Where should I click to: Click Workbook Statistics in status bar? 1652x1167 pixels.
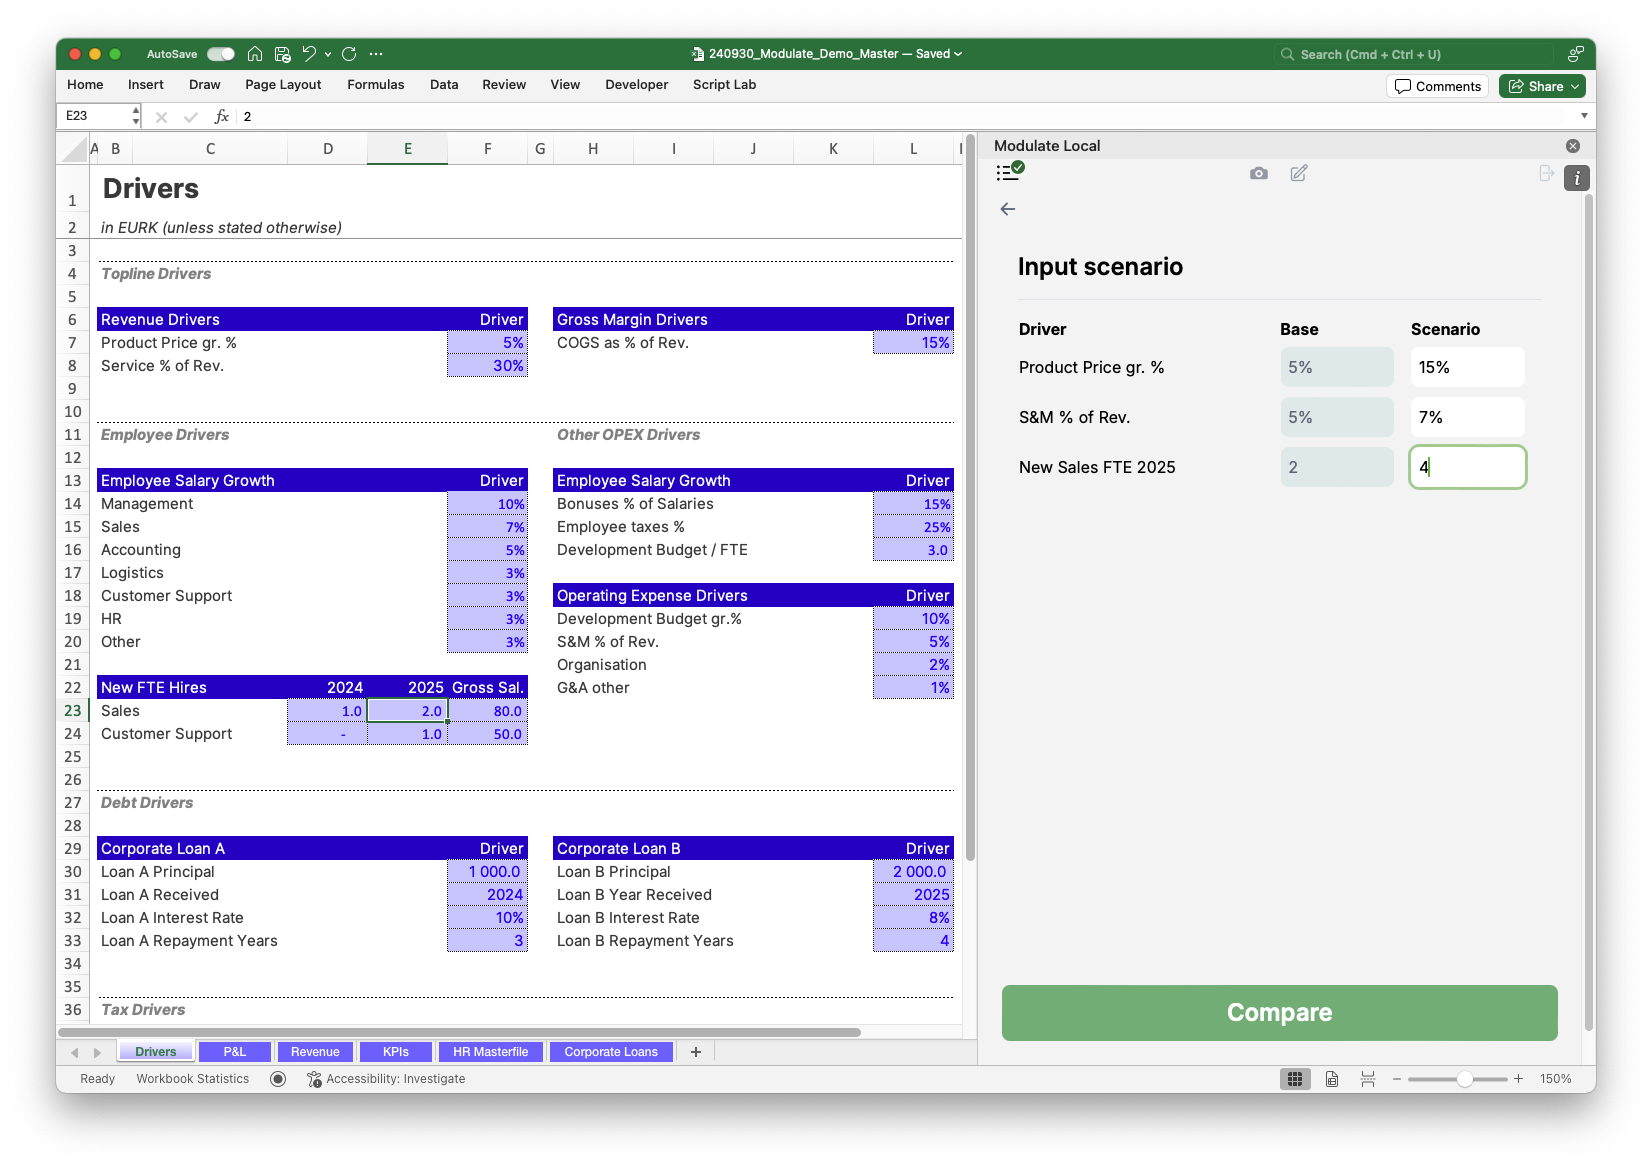(193, 1079)
